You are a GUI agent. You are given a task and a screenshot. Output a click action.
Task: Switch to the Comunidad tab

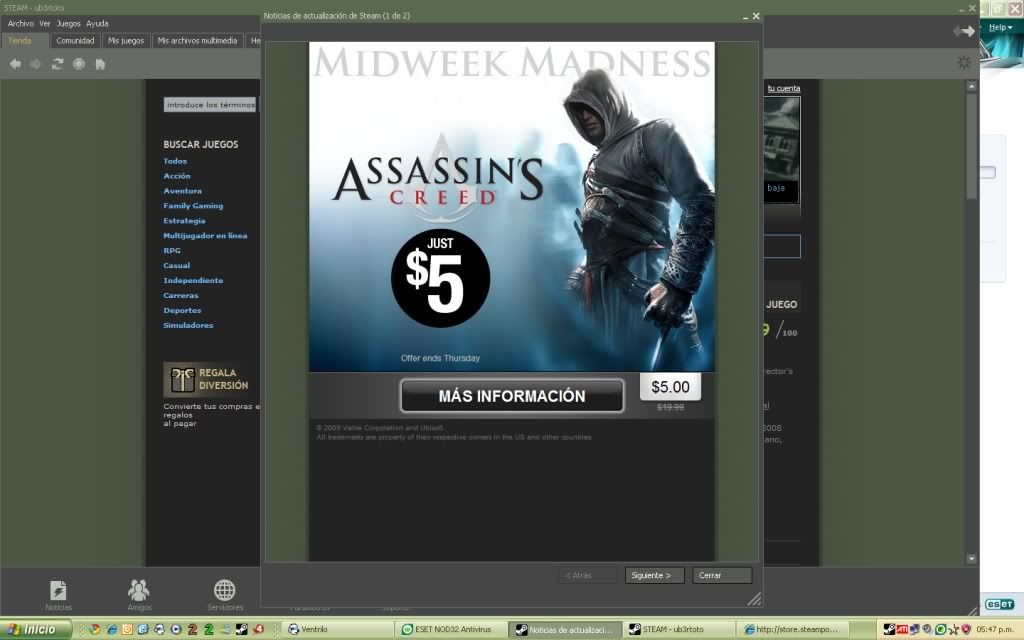point(75,40)
